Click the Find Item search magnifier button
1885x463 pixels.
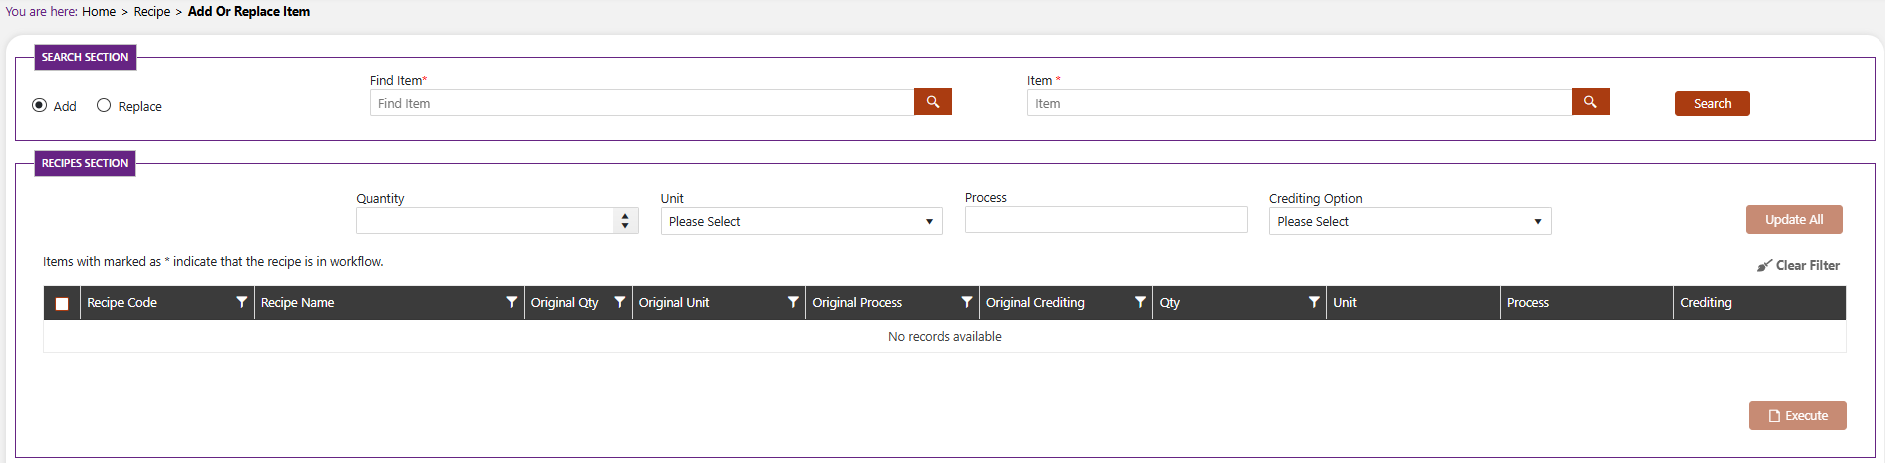point(932,102)
